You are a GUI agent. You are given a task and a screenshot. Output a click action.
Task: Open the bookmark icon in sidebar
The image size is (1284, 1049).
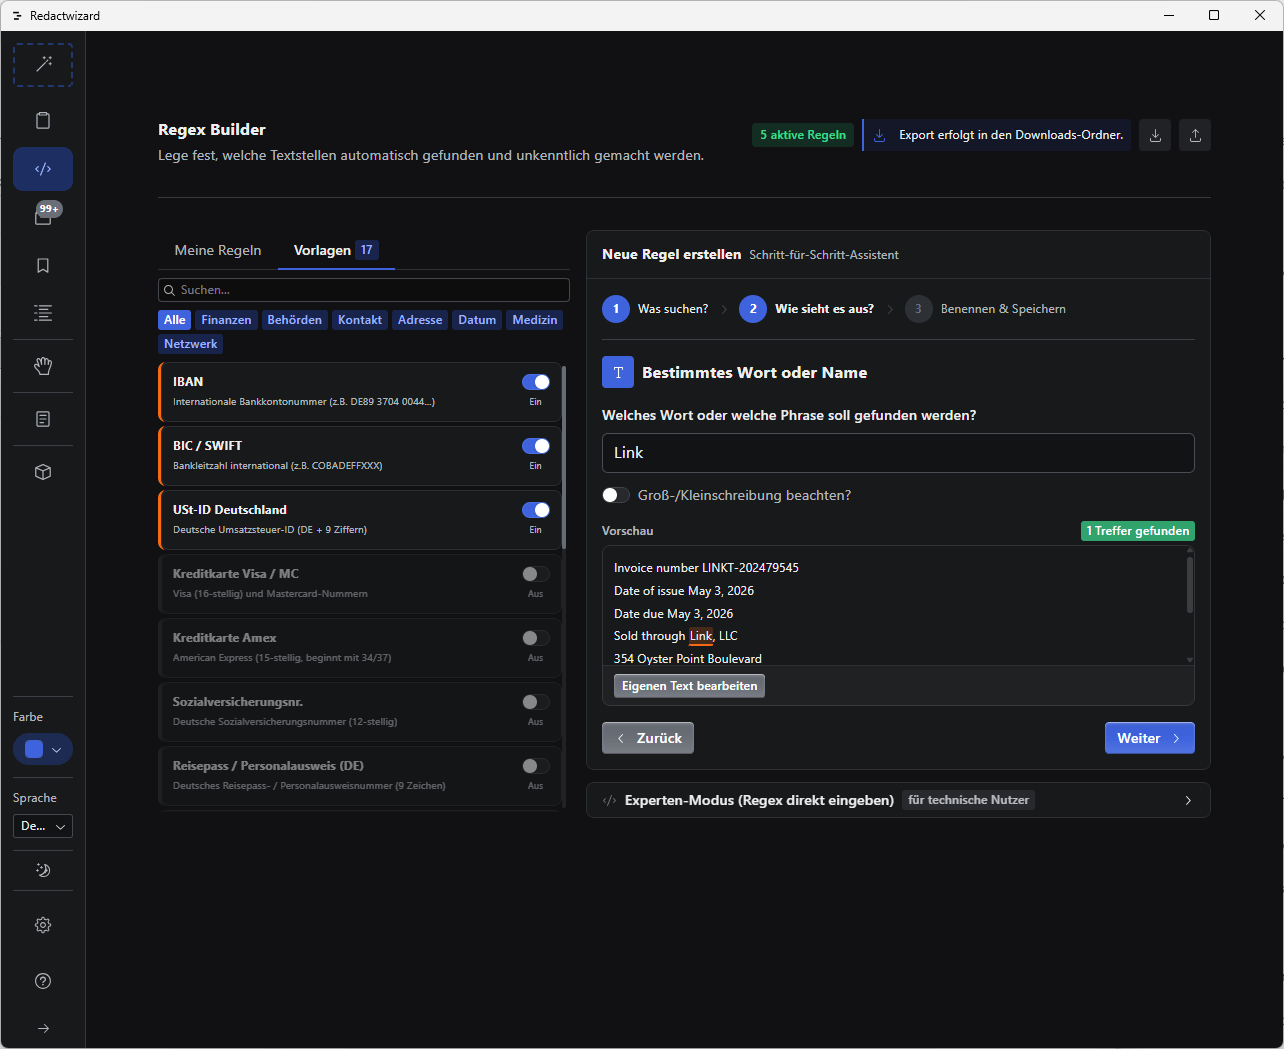click(x=43, y=266)
